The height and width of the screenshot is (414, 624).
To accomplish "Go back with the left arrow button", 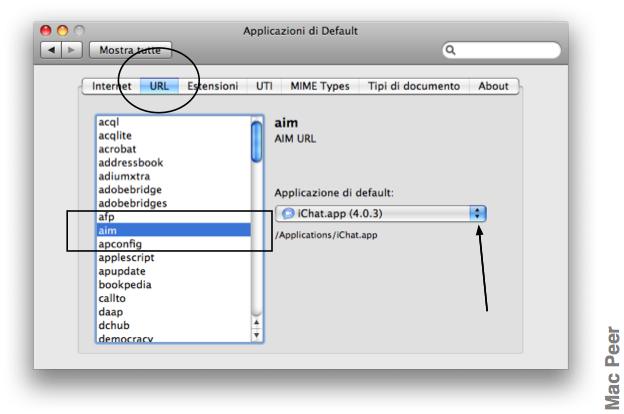I will tap(51, 50).
